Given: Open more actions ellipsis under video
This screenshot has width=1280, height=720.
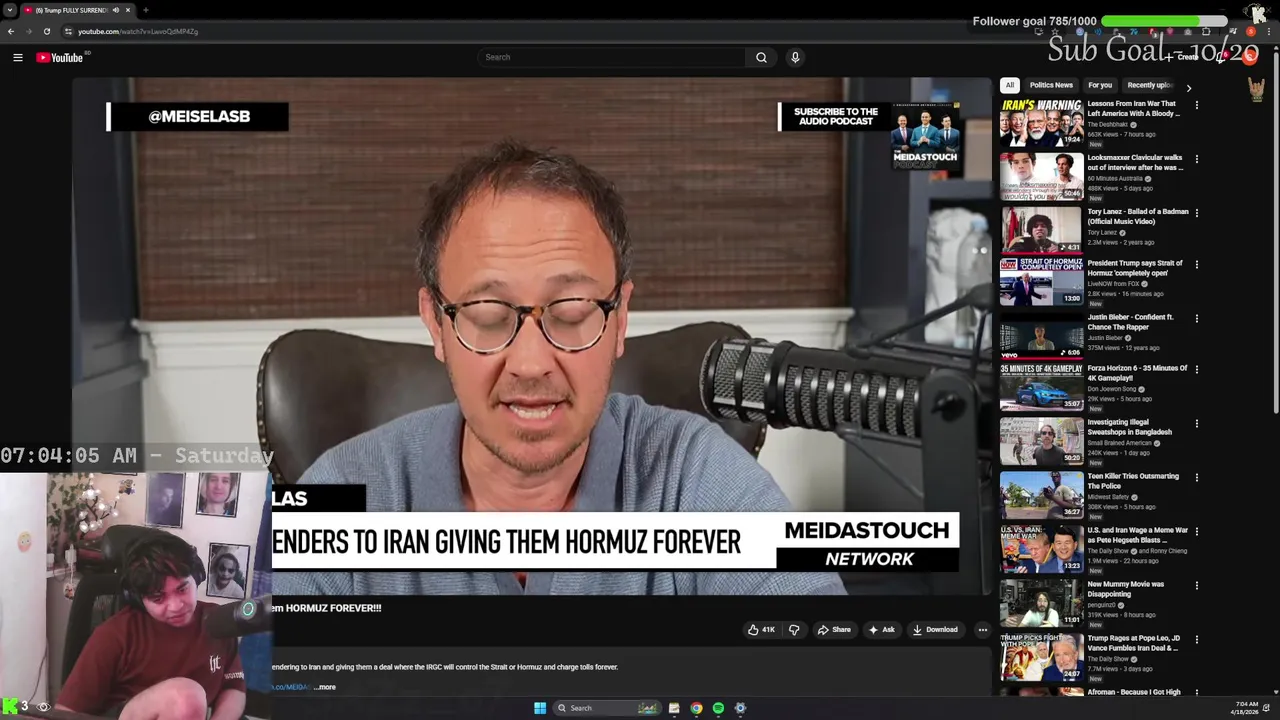Looking at the screenshot, I should click(x=982, y=630).
